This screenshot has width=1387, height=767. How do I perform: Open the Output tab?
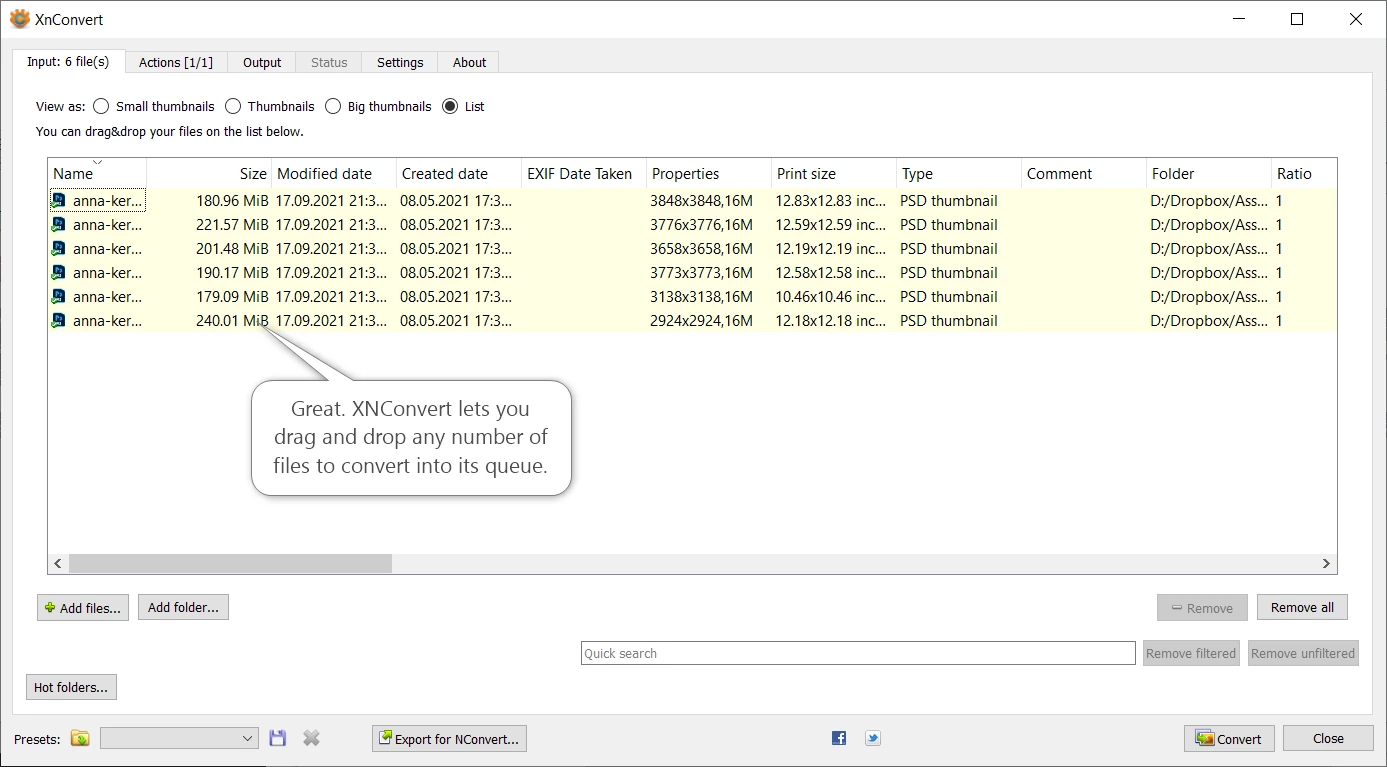click(262, 62)
